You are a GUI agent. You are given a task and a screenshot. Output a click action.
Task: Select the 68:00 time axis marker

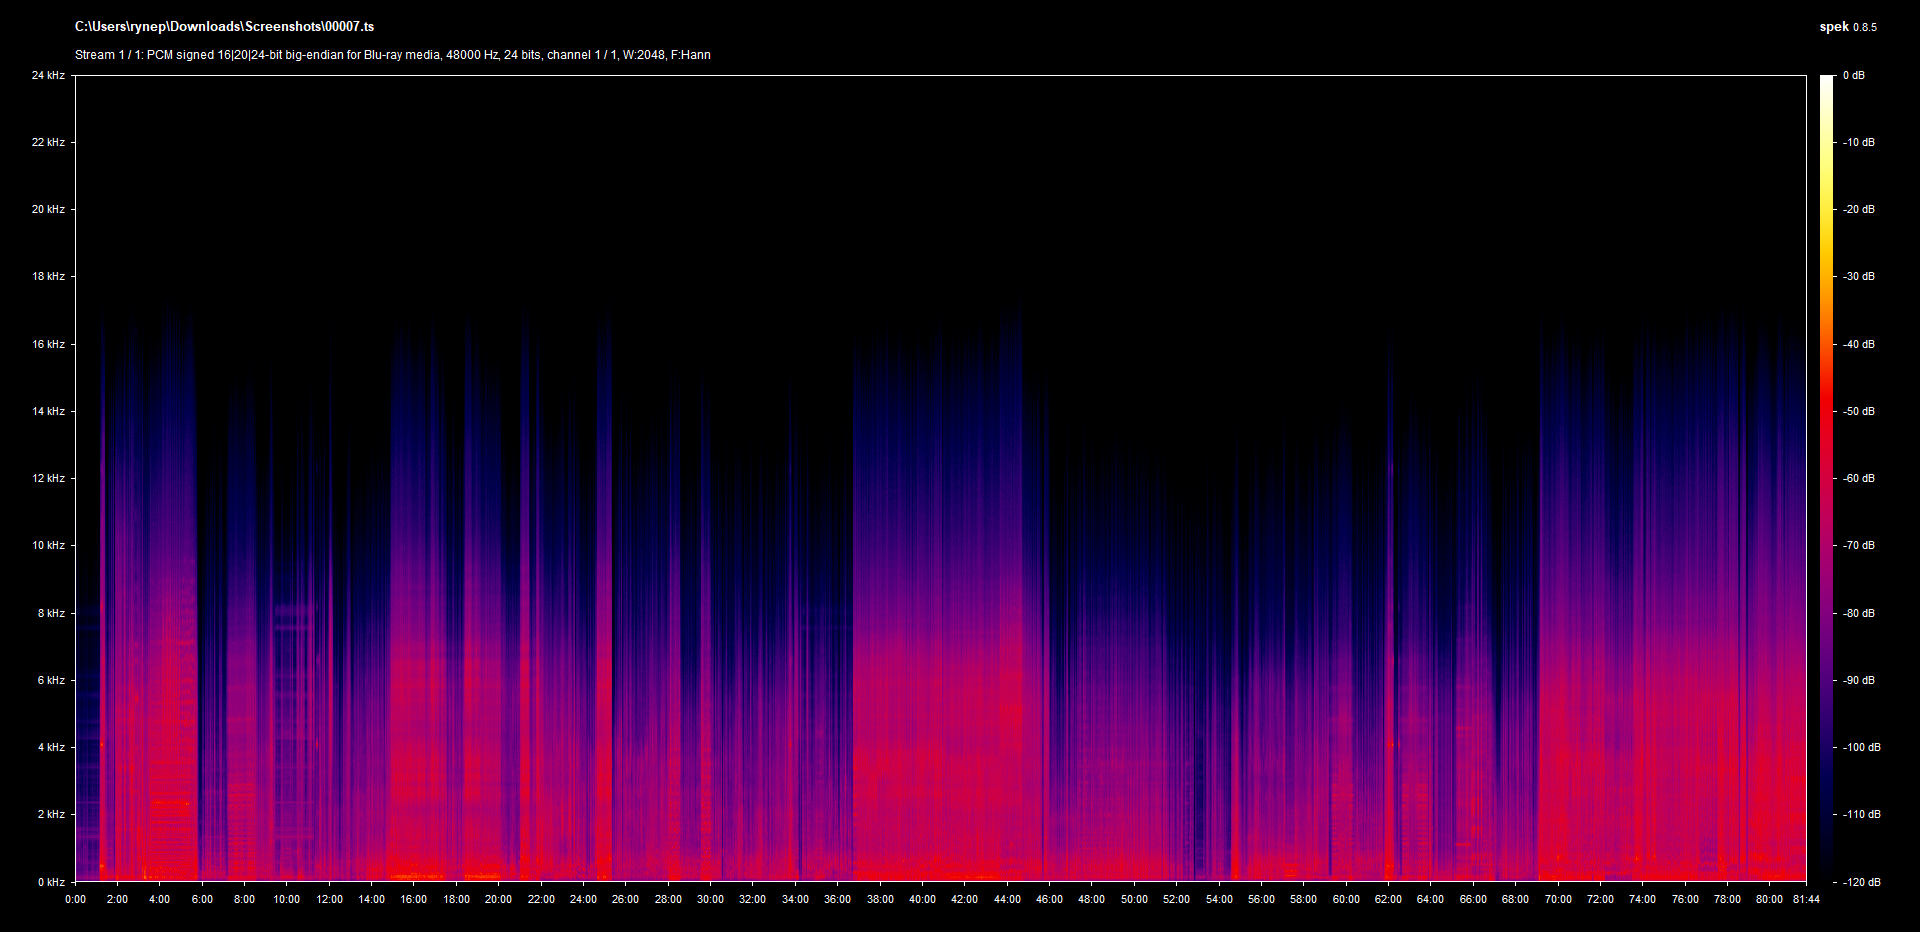pos(1515,899)
